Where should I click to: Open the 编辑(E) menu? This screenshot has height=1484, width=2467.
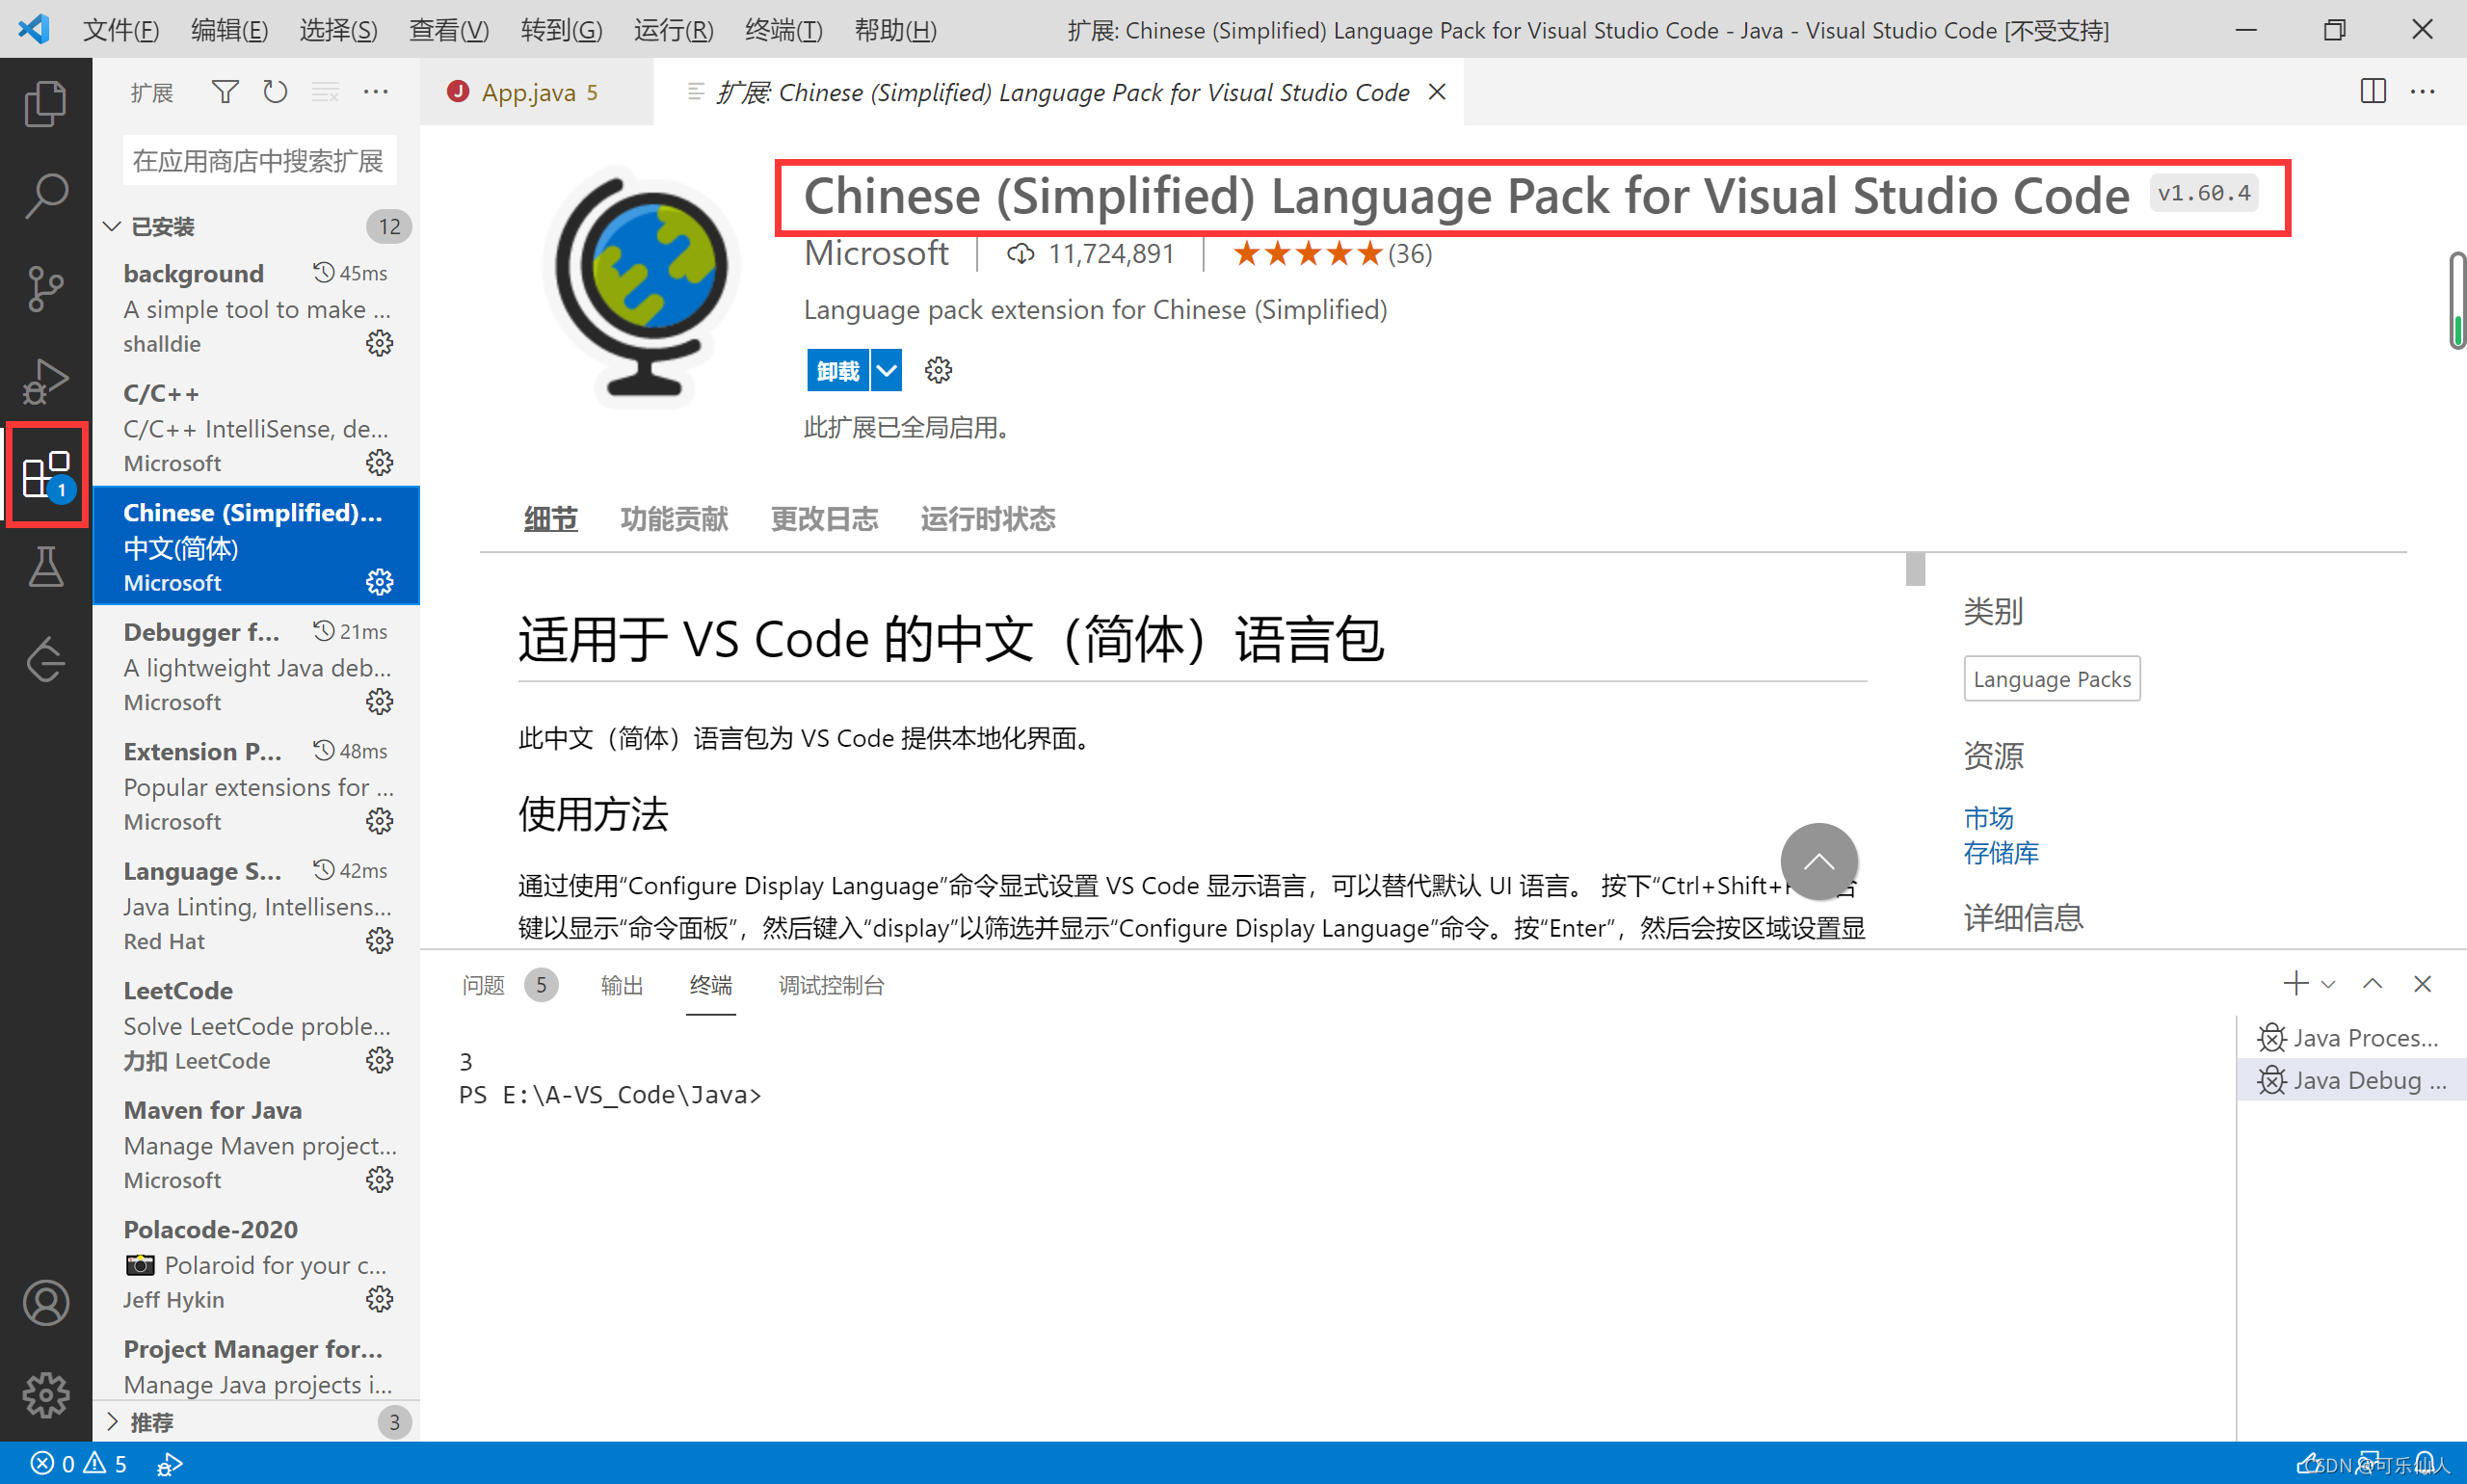tap(229, 30)
